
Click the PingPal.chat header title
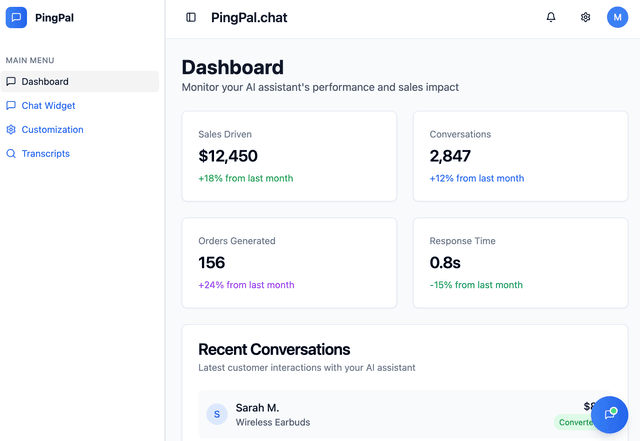[x=249, y=18]
